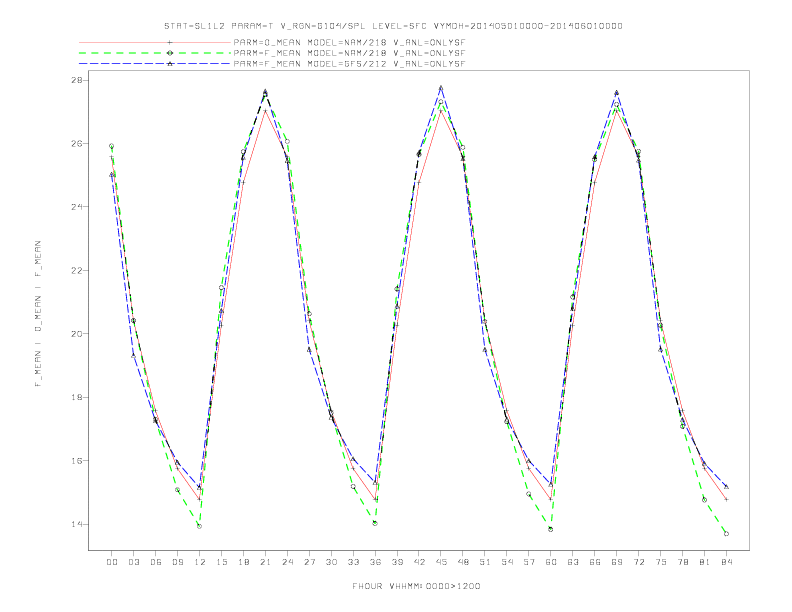Click the blue triangle peak marker at hour 45
Screen dimensions: 792x612
441,88
